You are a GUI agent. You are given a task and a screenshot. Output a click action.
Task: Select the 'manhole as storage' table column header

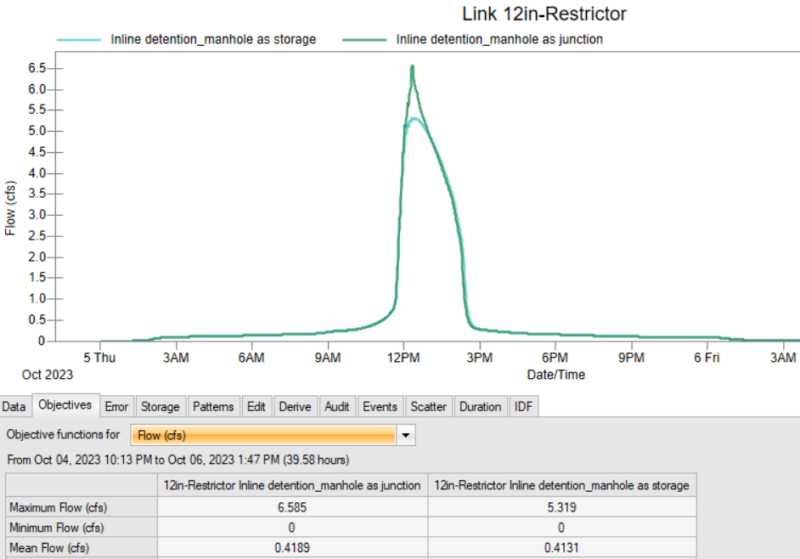pos(560,485)
